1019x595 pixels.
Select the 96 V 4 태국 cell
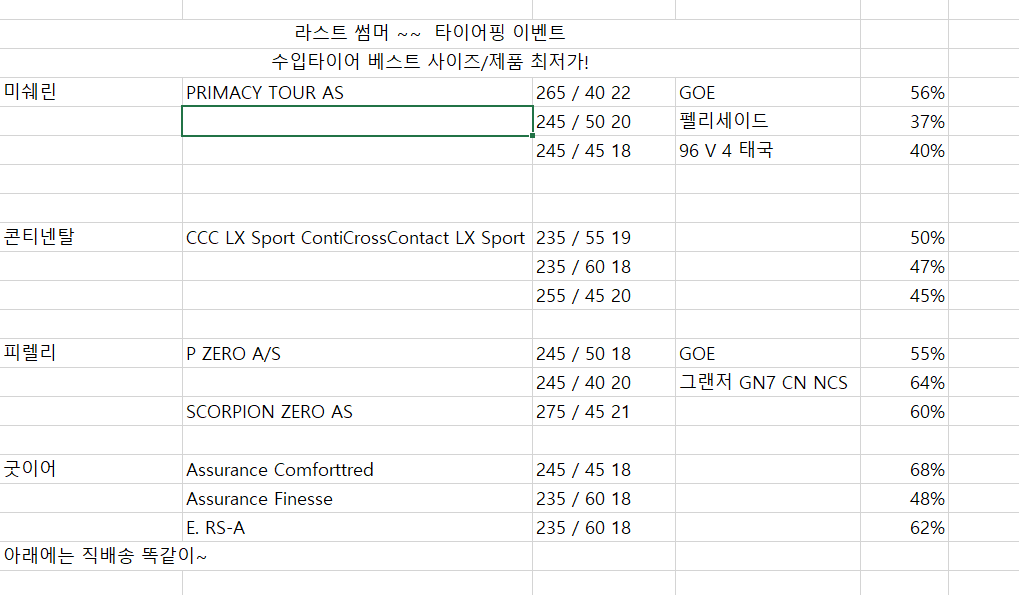tap(726, 151)
